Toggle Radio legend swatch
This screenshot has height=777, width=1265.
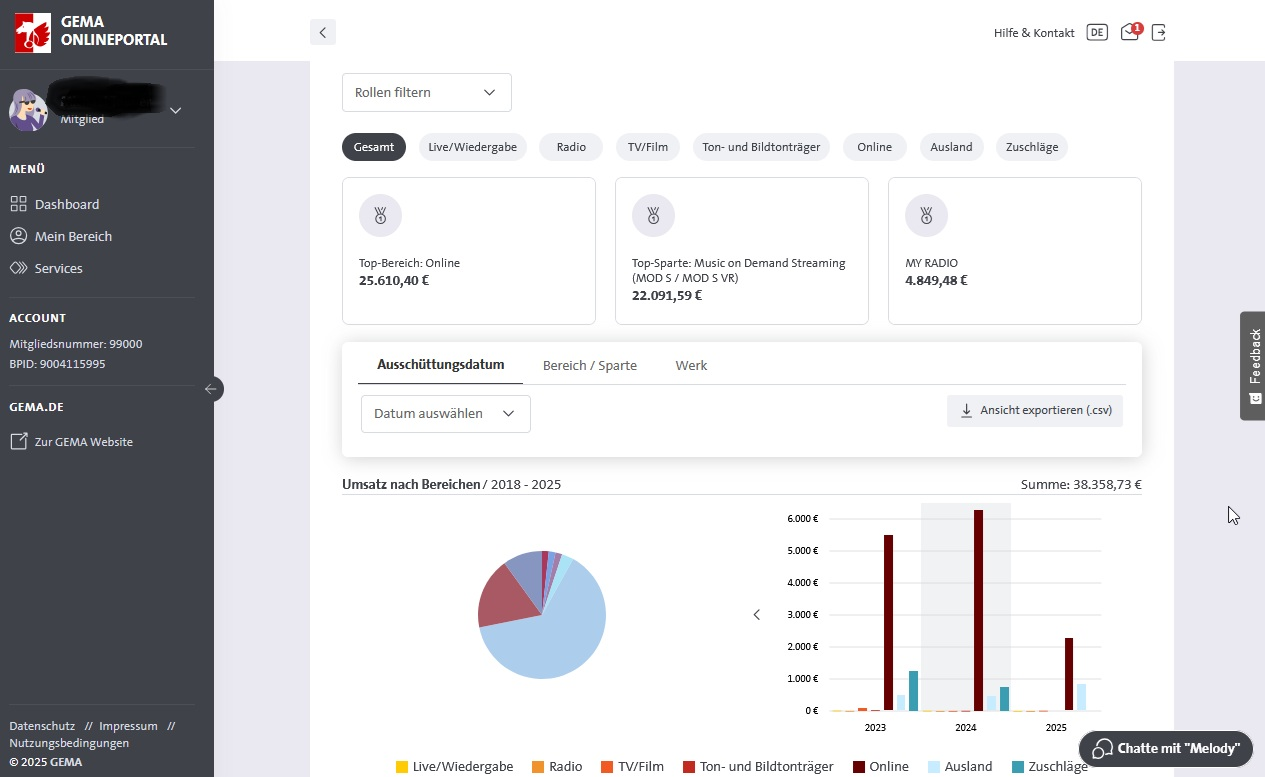538,767
